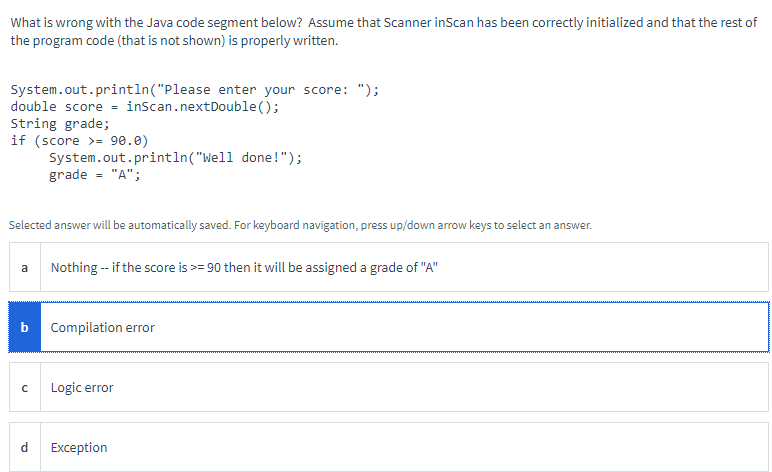Click the inScan.nextDouble() code line
The width and height of the screenshot is (772, 472).
pyautogui.click(x=145, y=107)
